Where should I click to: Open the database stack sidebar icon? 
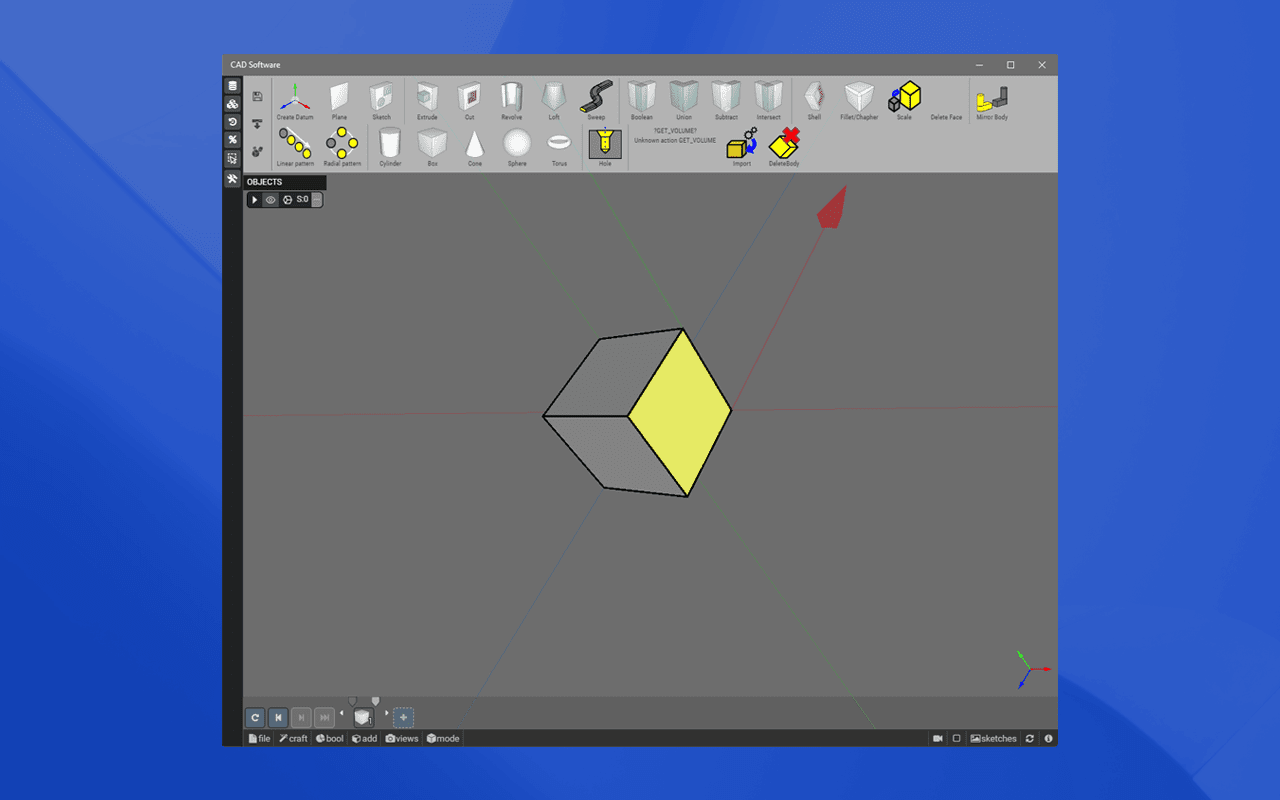(x=232, y=86)
